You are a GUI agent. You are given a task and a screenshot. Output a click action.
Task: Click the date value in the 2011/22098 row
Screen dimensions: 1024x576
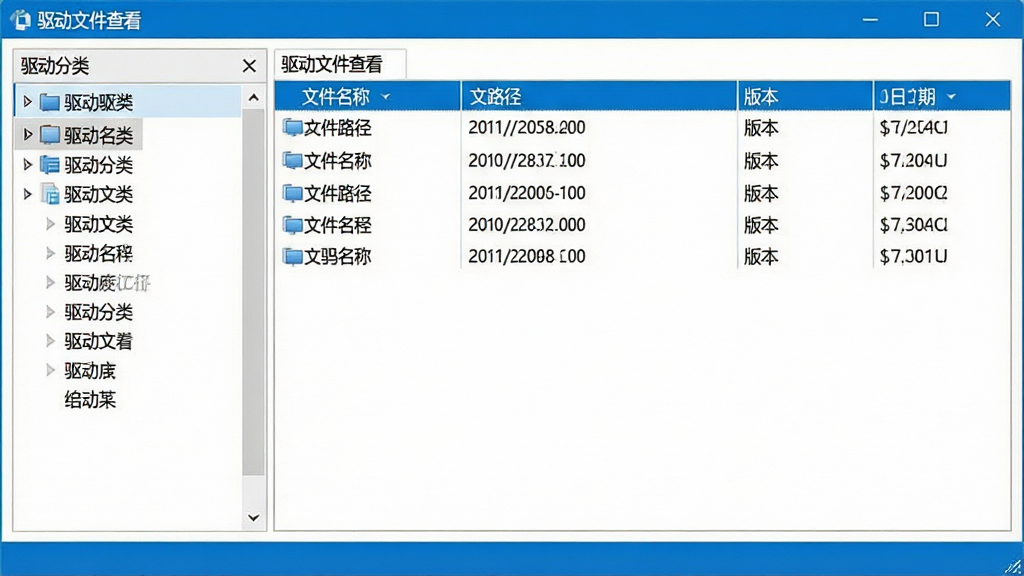coord(913,256)
